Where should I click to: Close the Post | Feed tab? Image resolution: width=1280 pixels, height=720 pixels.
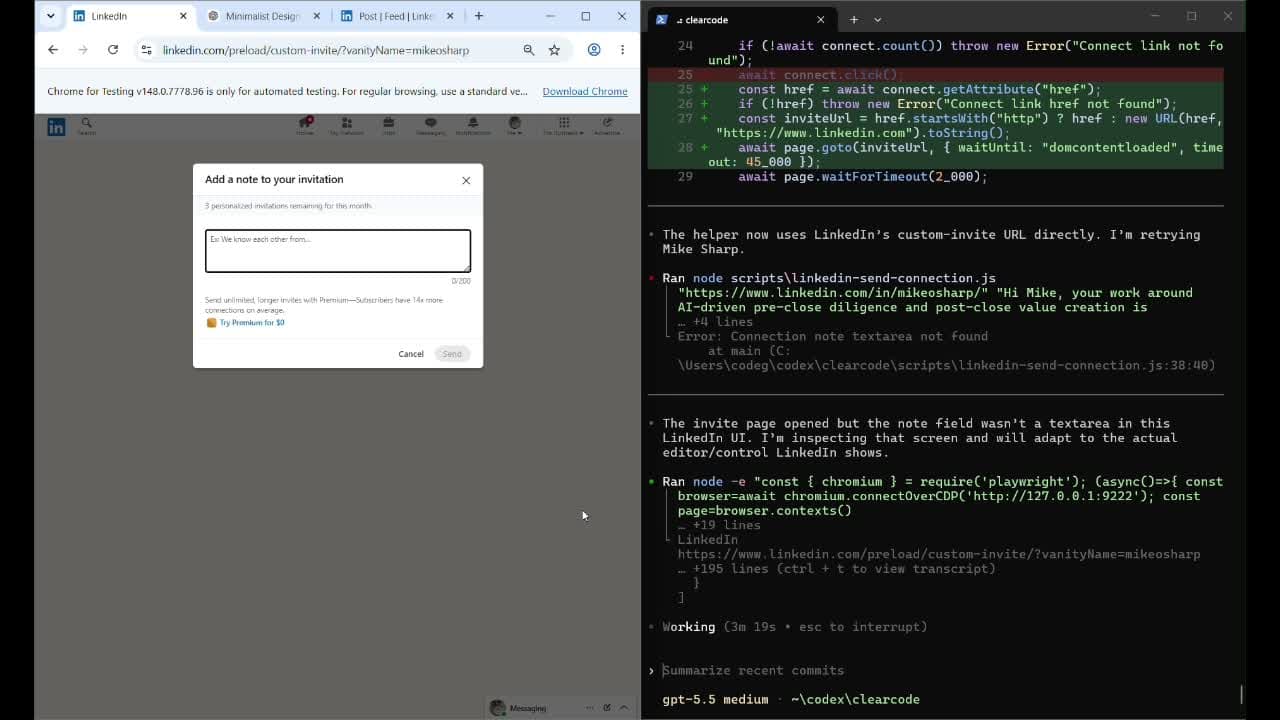(450, 16)
